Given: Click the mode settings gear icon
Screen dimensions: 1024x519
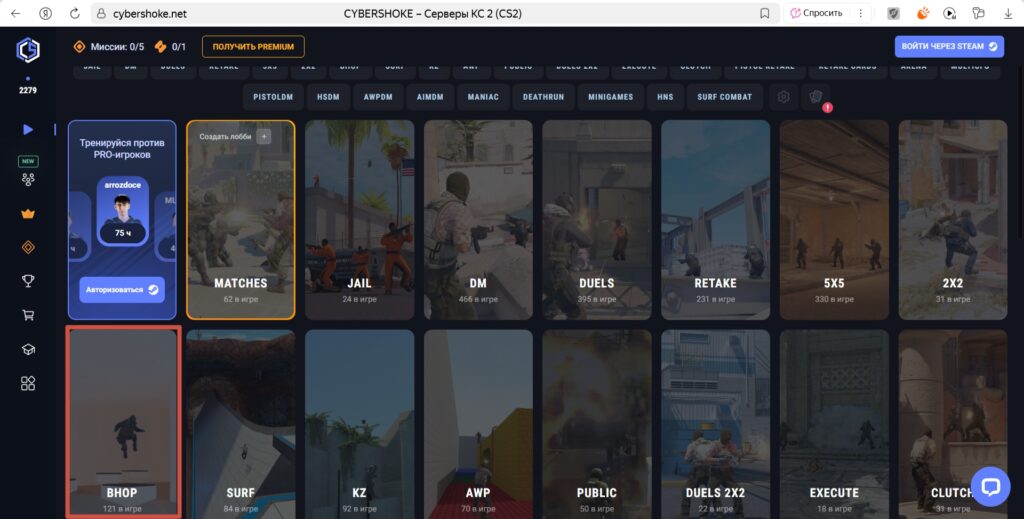Looking at the screenshot, I should 783,97.
